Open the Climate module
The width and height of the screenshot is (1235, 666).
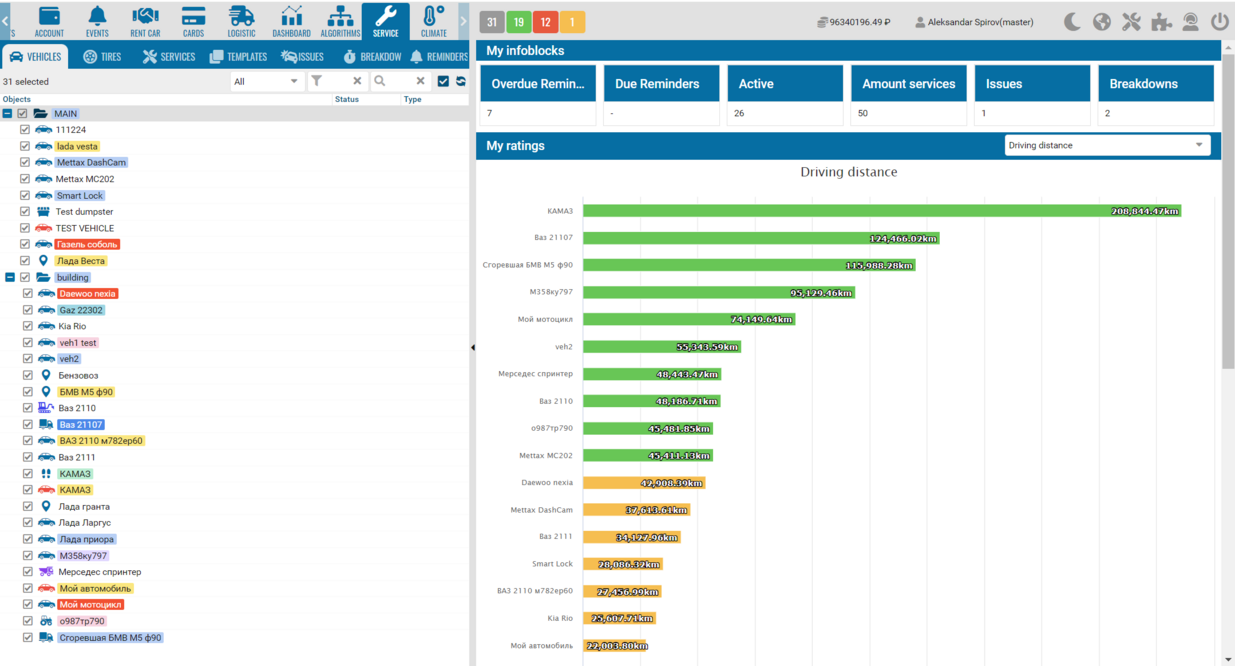[434, 20]
